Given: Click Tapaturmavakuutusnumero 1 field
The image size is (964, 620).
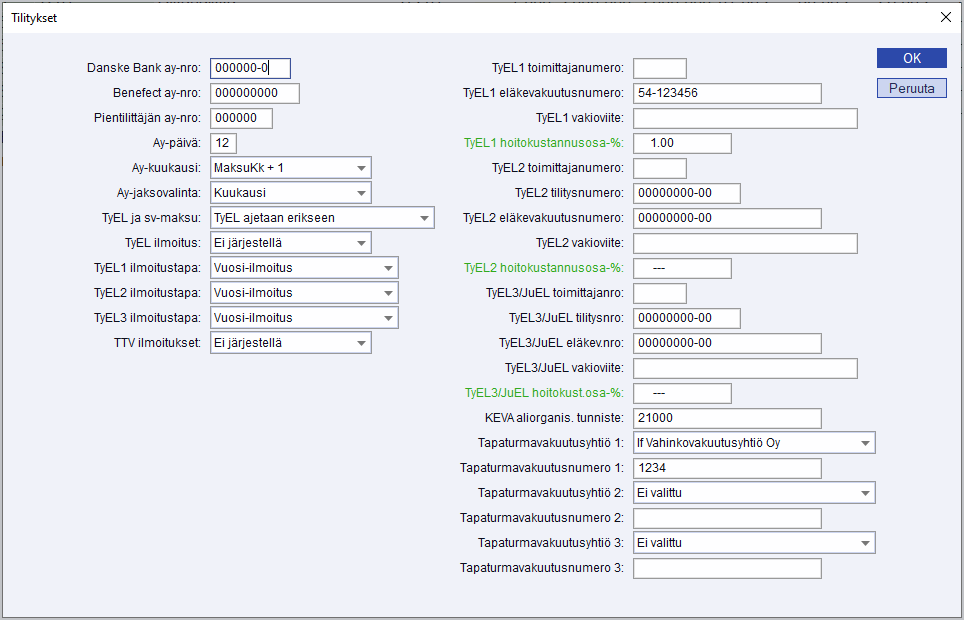Looking at the screenshot, I should 726,468.
